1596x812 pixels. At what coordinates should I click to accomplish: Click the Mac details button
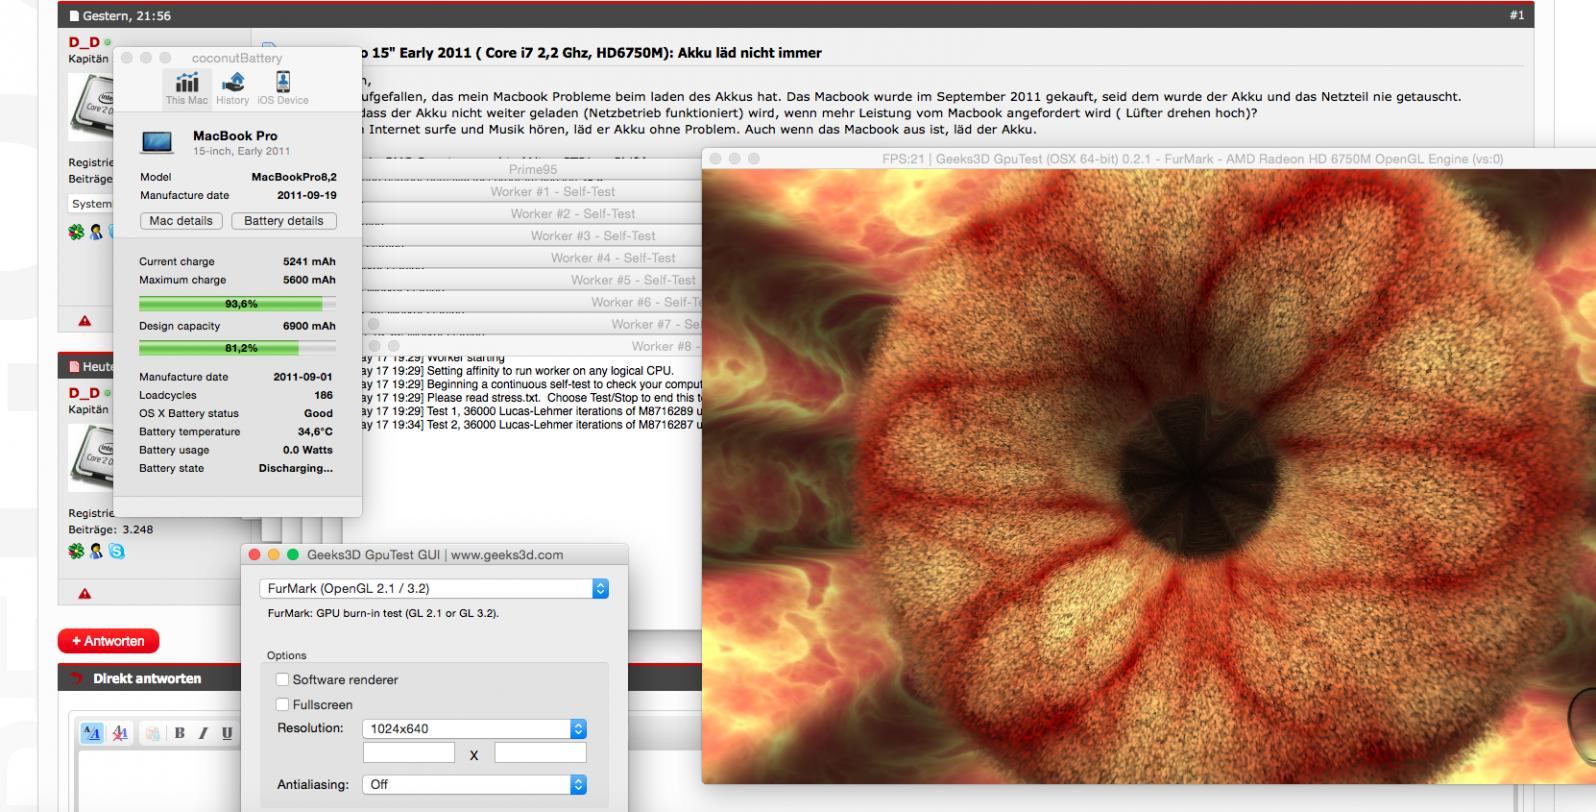[181, 221]
